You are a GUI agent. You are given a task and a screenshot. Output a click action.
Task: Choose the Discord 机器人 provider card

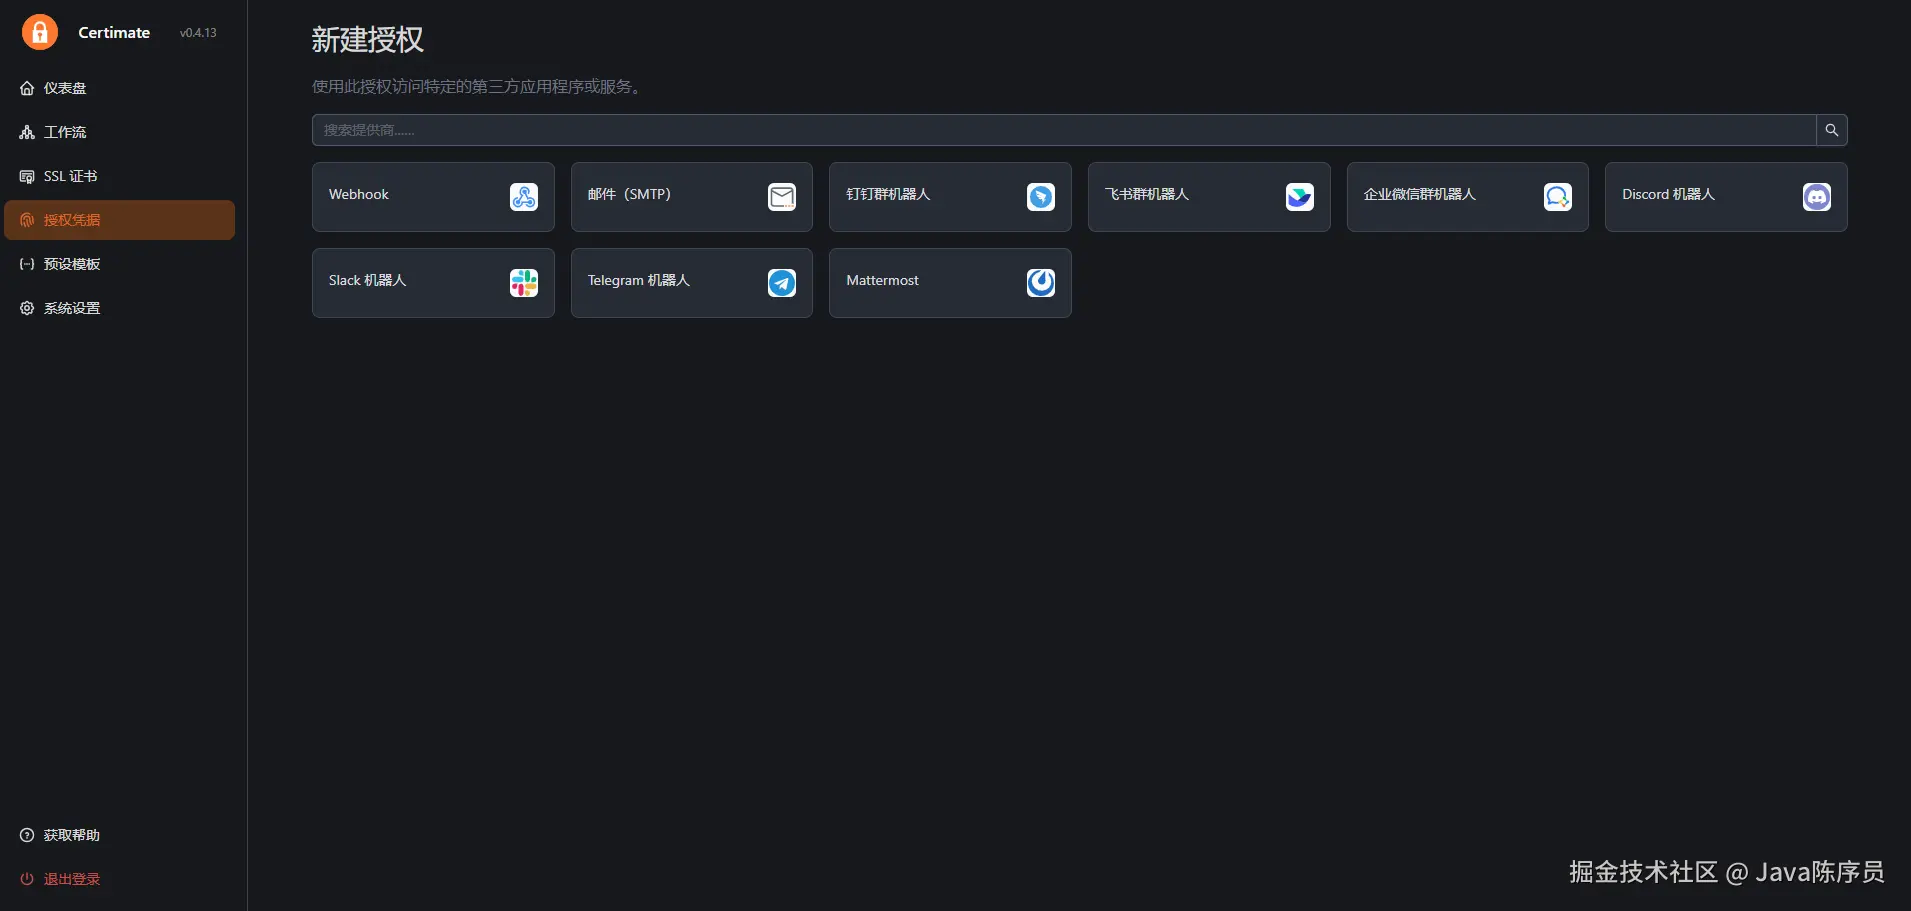click(x=1726, y=197)
